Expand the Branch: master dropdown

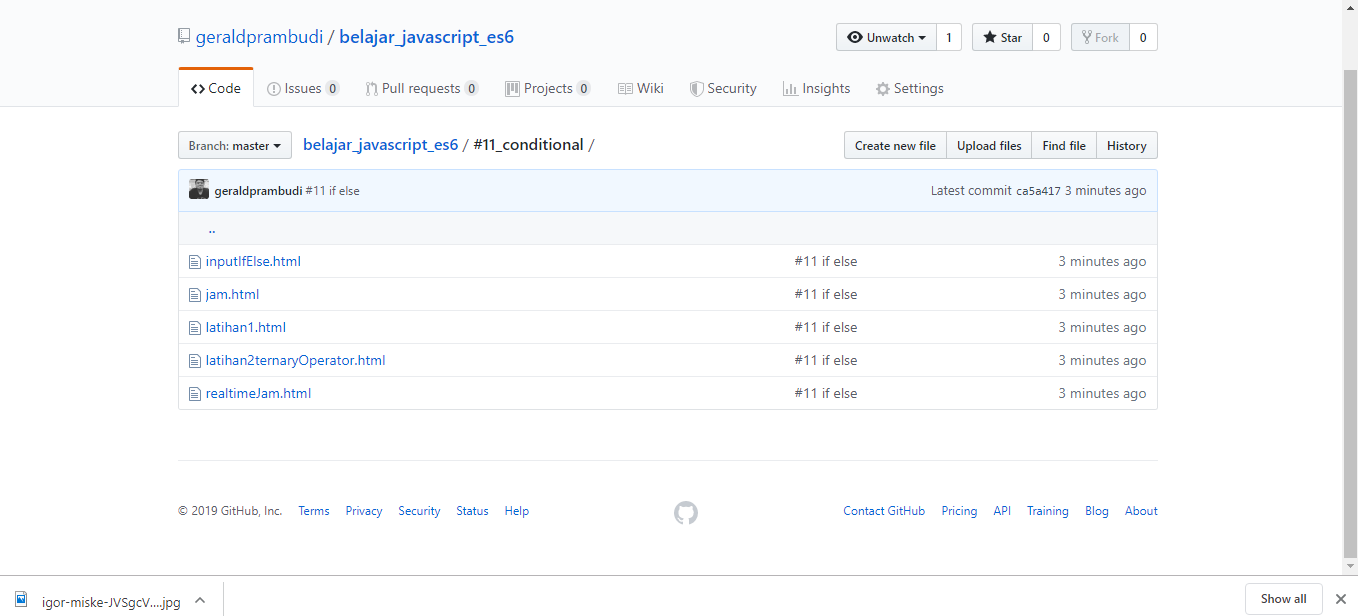click(x=234, y=145)
